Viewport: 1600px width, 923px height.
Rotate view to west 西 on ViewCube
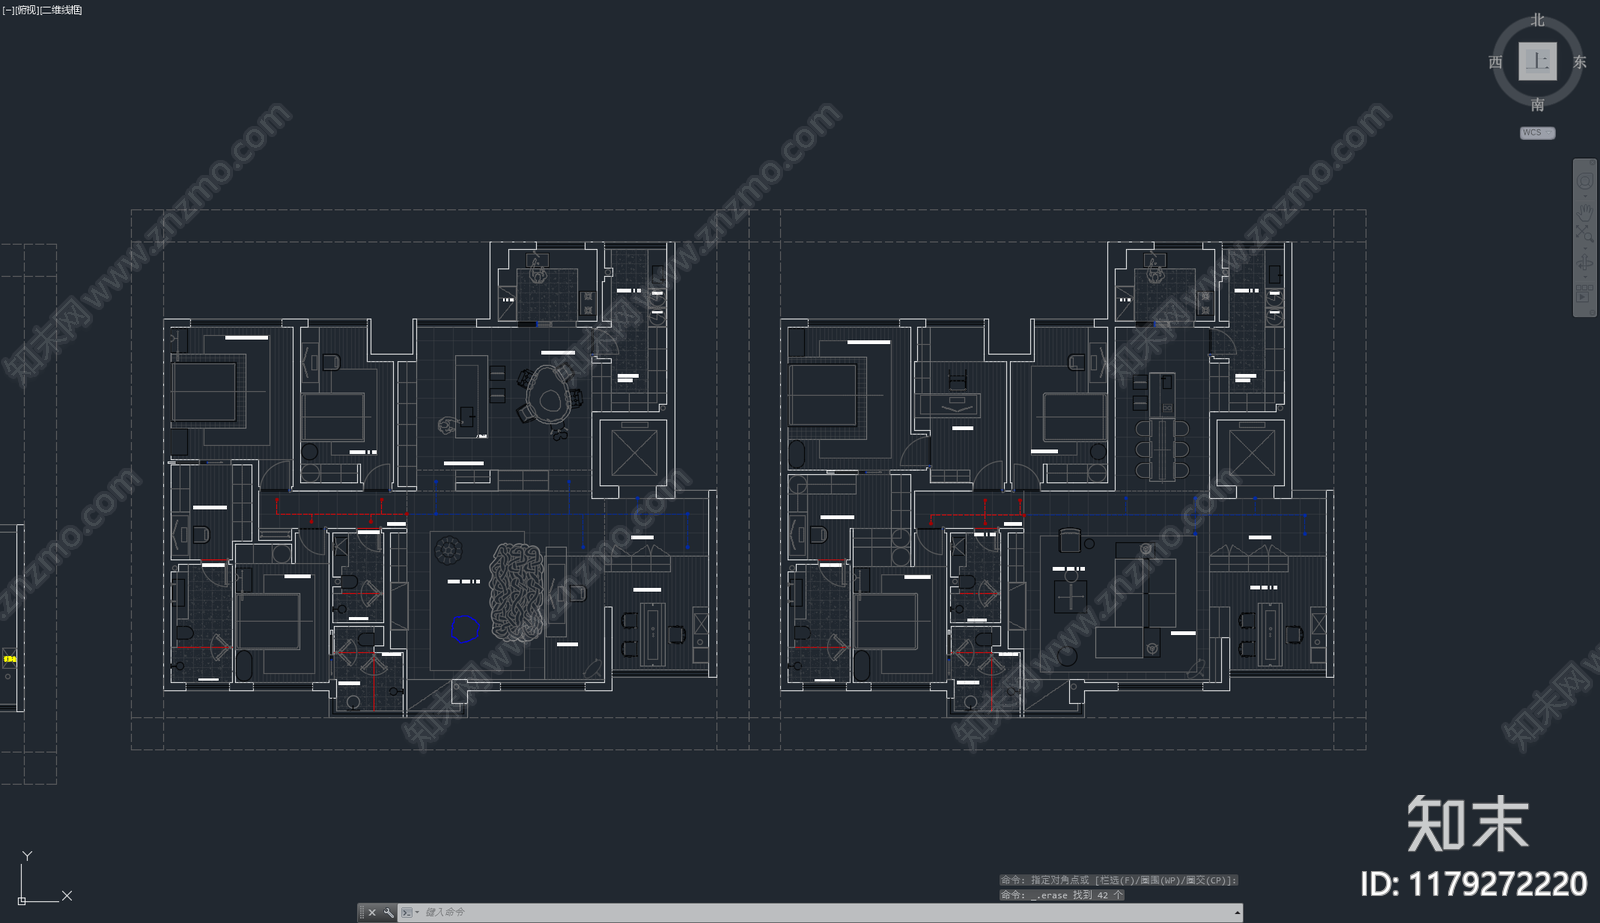(1496, 62)
